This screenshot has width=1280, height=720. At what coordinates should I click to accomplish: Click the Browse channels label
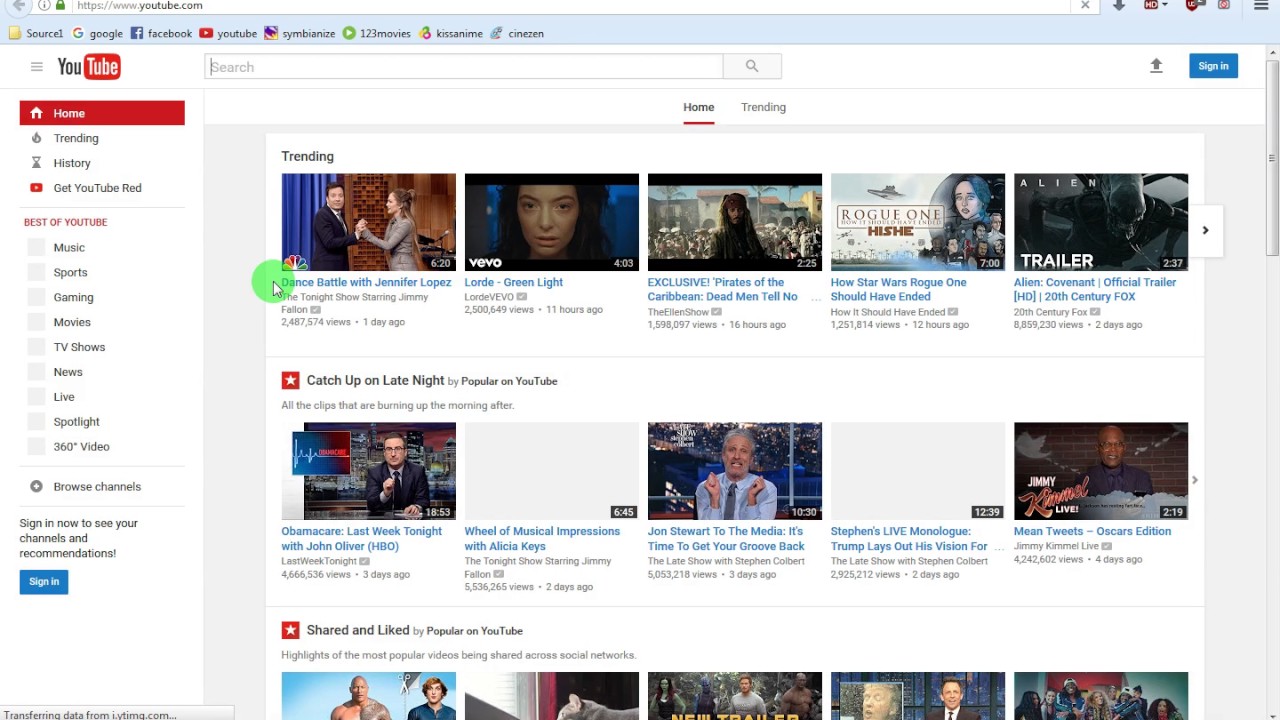(x=97, y=487)
